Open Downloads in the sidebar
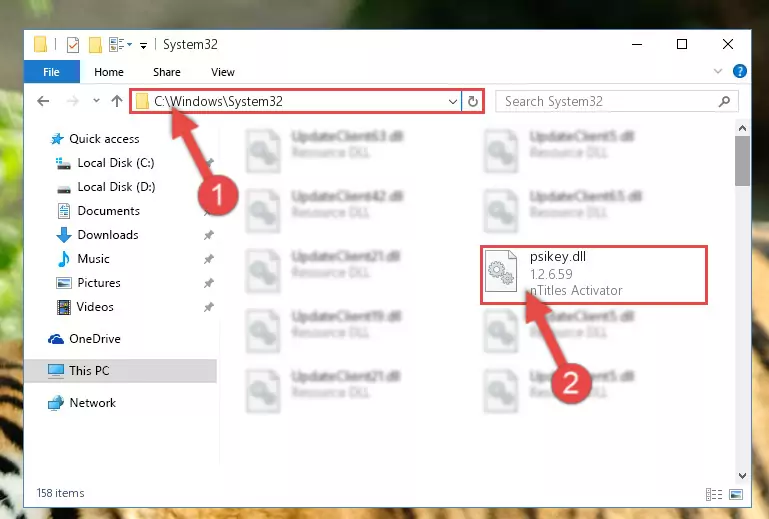 click(98, 235)
